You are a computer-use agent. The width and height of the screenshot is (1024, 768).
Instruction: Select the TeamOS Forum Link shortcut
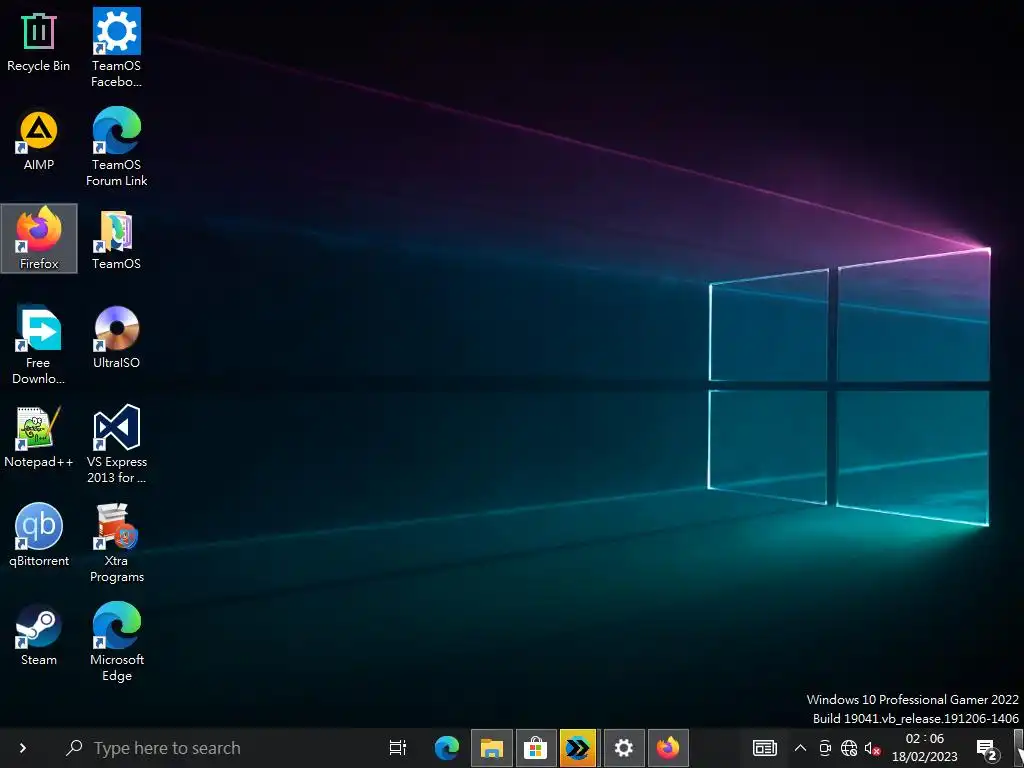coord(116,147)
